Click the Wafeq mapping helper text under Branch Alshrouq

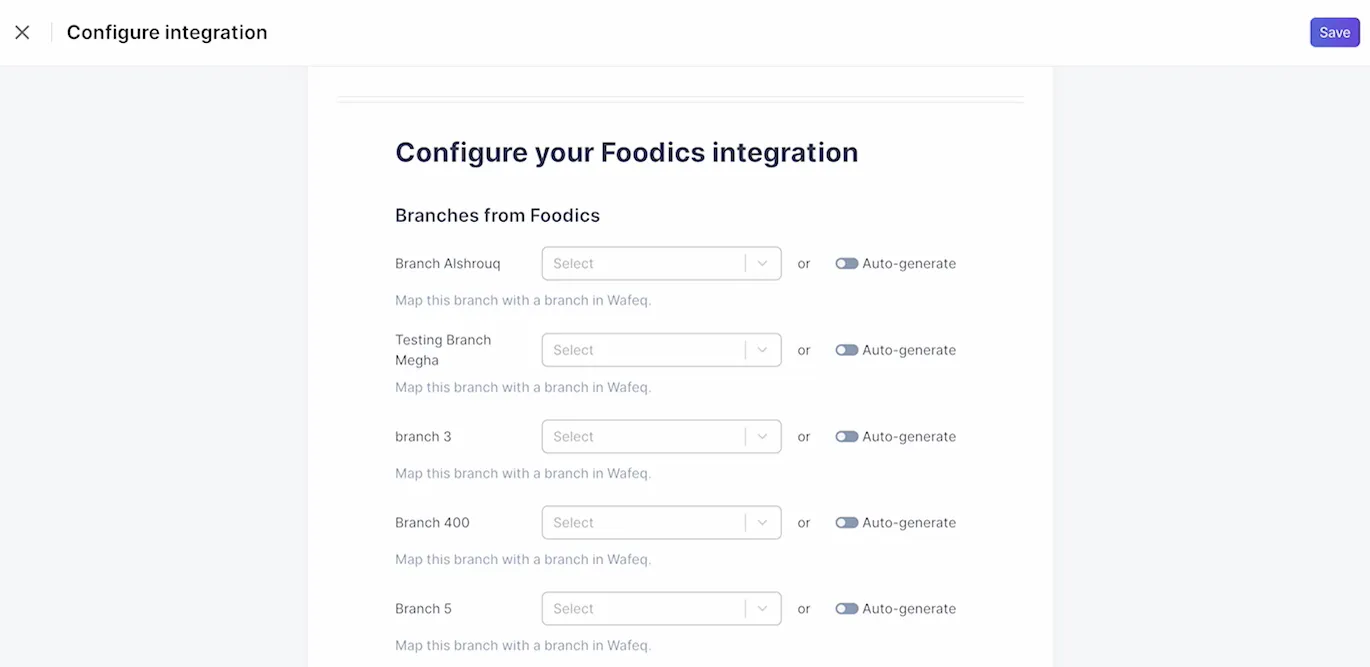(523, 299)
